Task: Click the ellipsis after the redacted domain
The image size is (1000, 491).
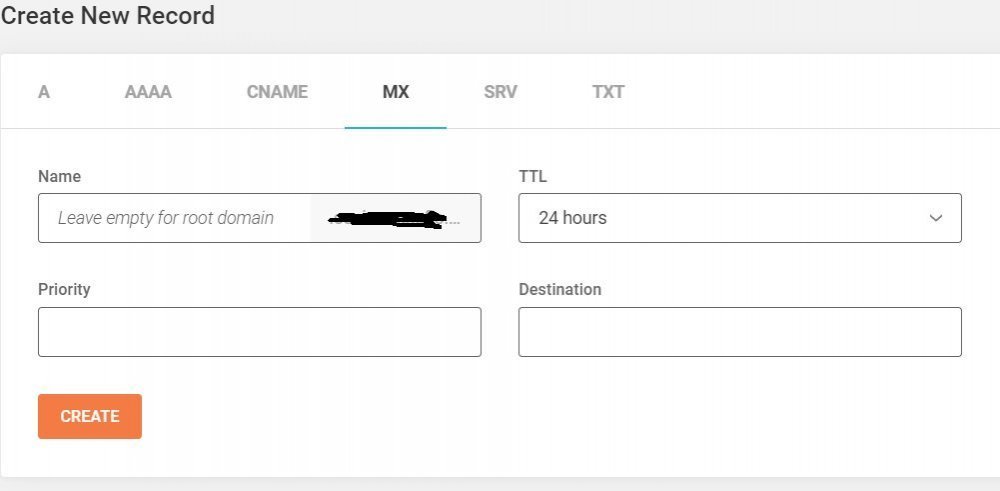Action: (x=456, y=219)
